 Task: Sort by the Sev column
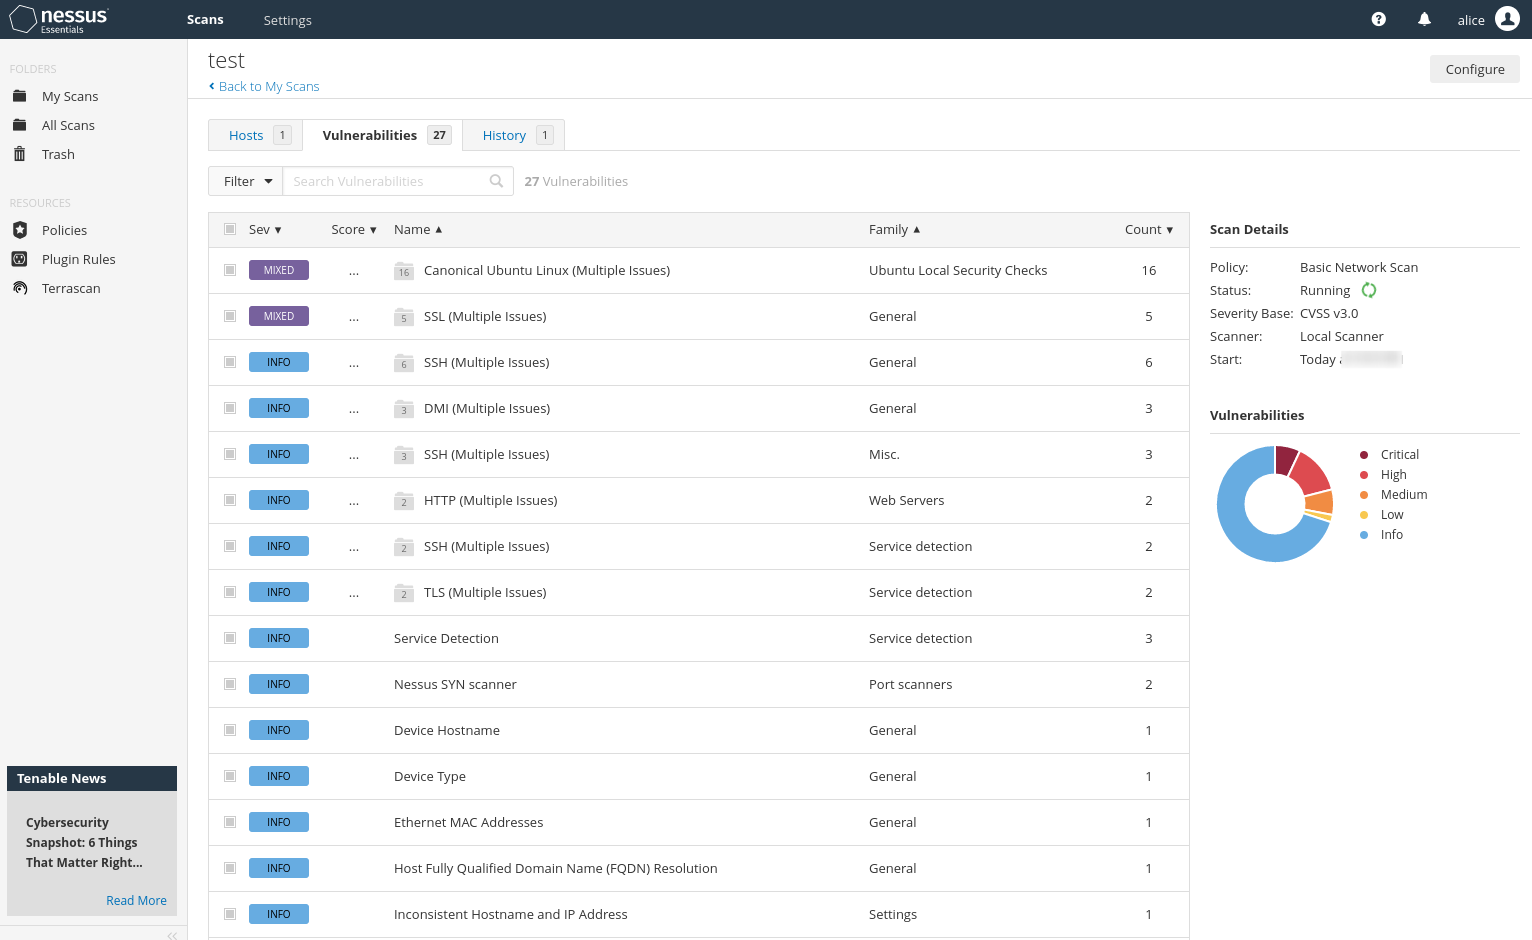click(265, 229)
